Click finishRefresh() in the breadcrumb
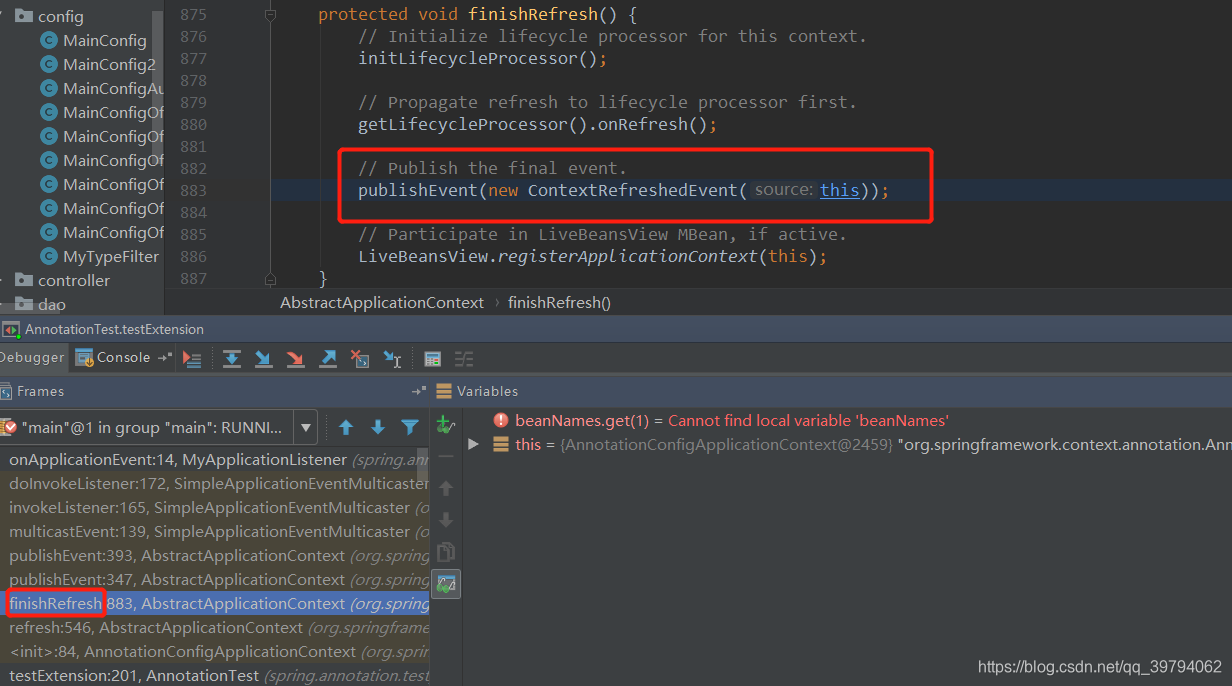 click(x=559, y=302)
